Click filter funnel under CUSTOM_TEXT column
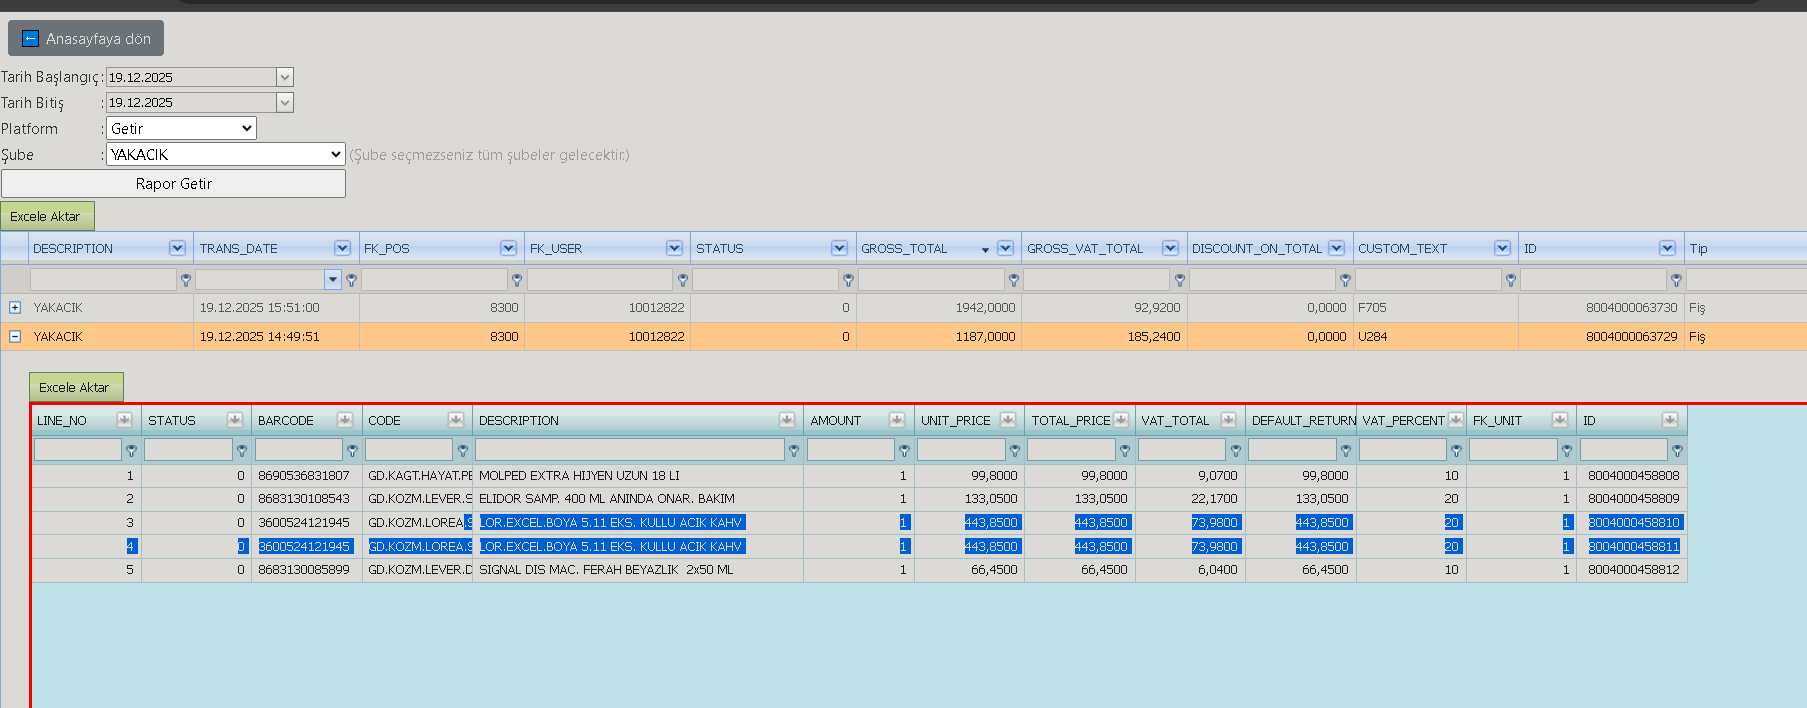 (1511, 280)
